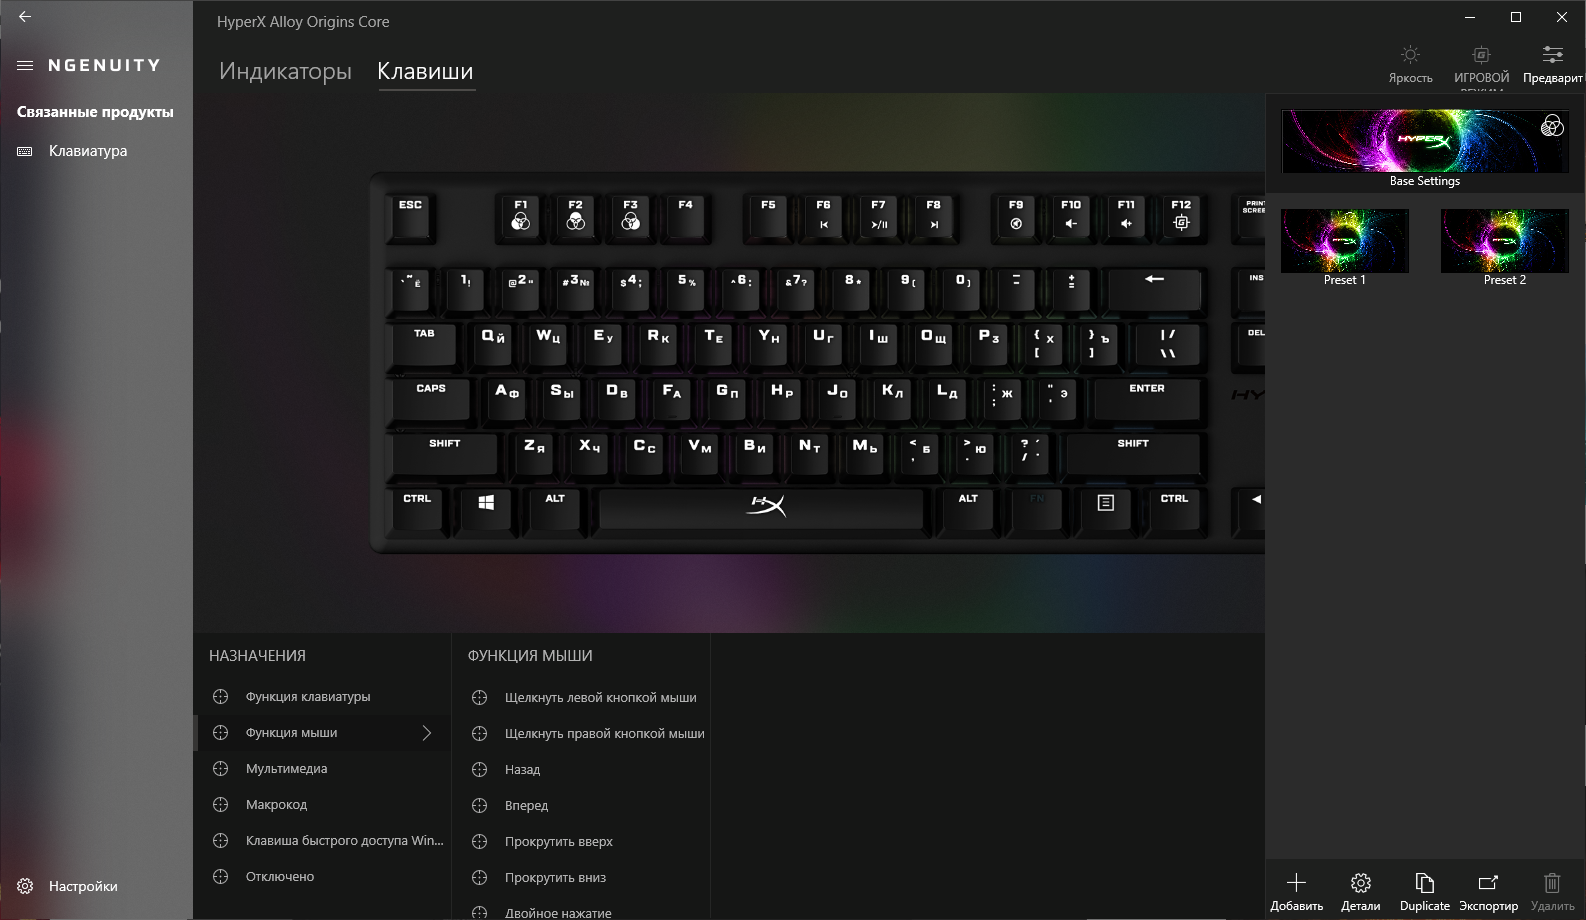Open preset Детали gear
Viewport: 1586px width, 920px height.
point(1360,891)
